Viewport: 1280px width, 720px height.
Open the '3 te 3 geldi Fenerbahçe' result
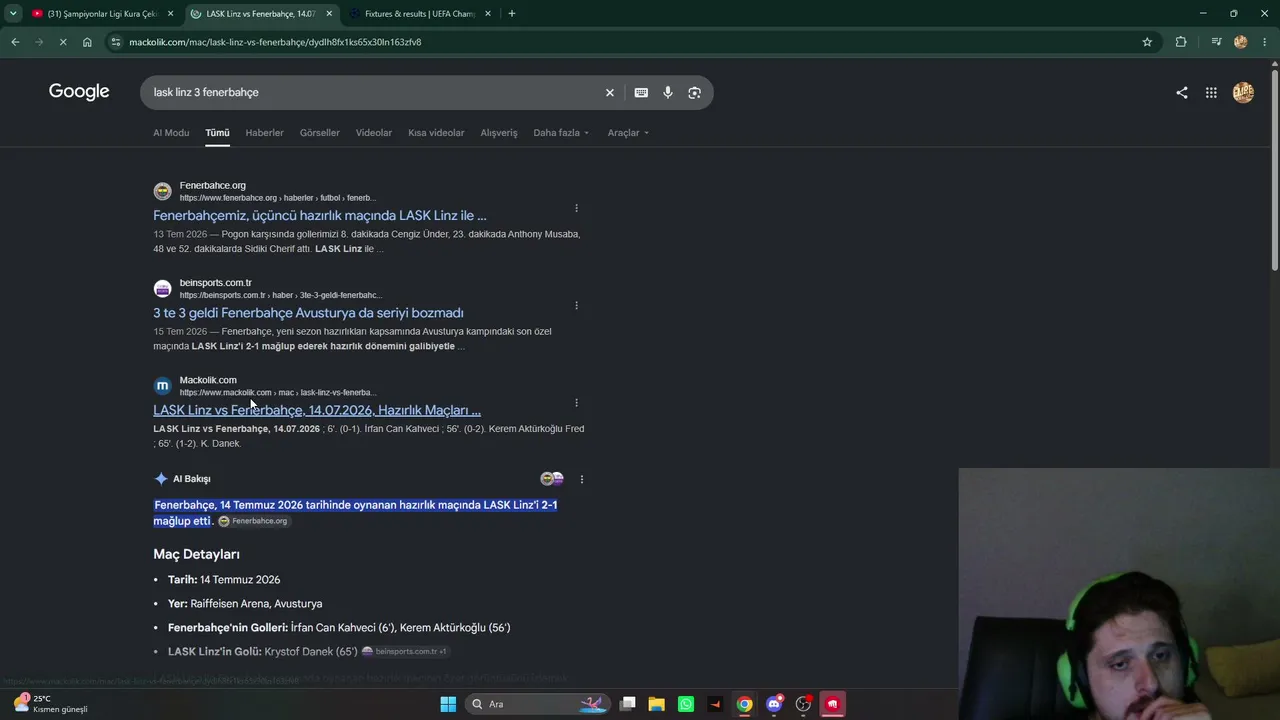pos(308,313)
